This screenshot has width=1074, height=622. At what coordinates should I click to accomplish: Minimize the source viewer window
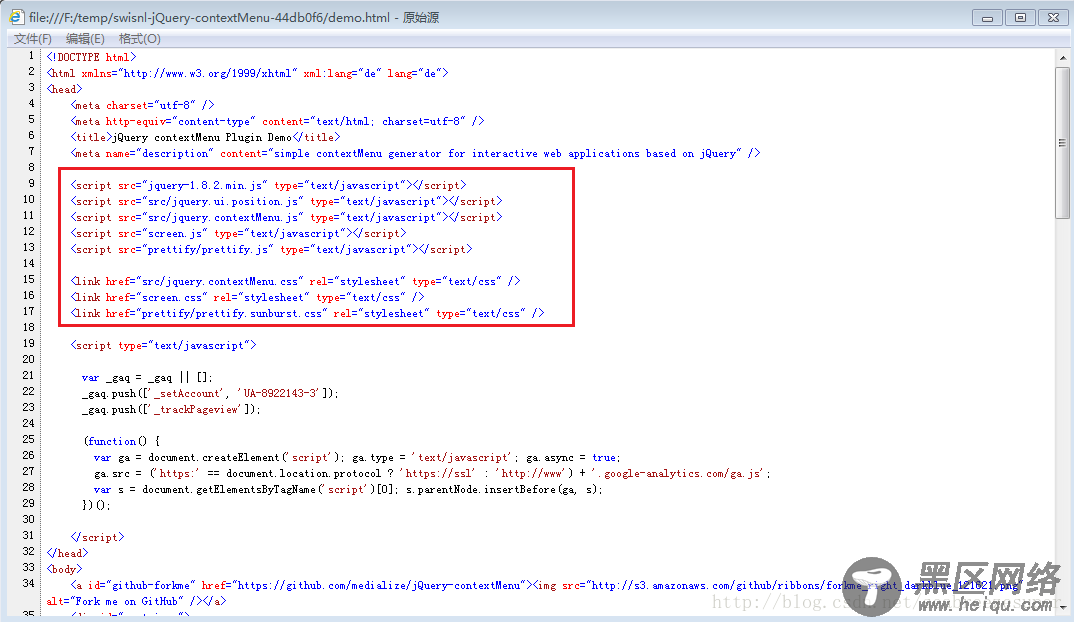click(x=987, y=18)
